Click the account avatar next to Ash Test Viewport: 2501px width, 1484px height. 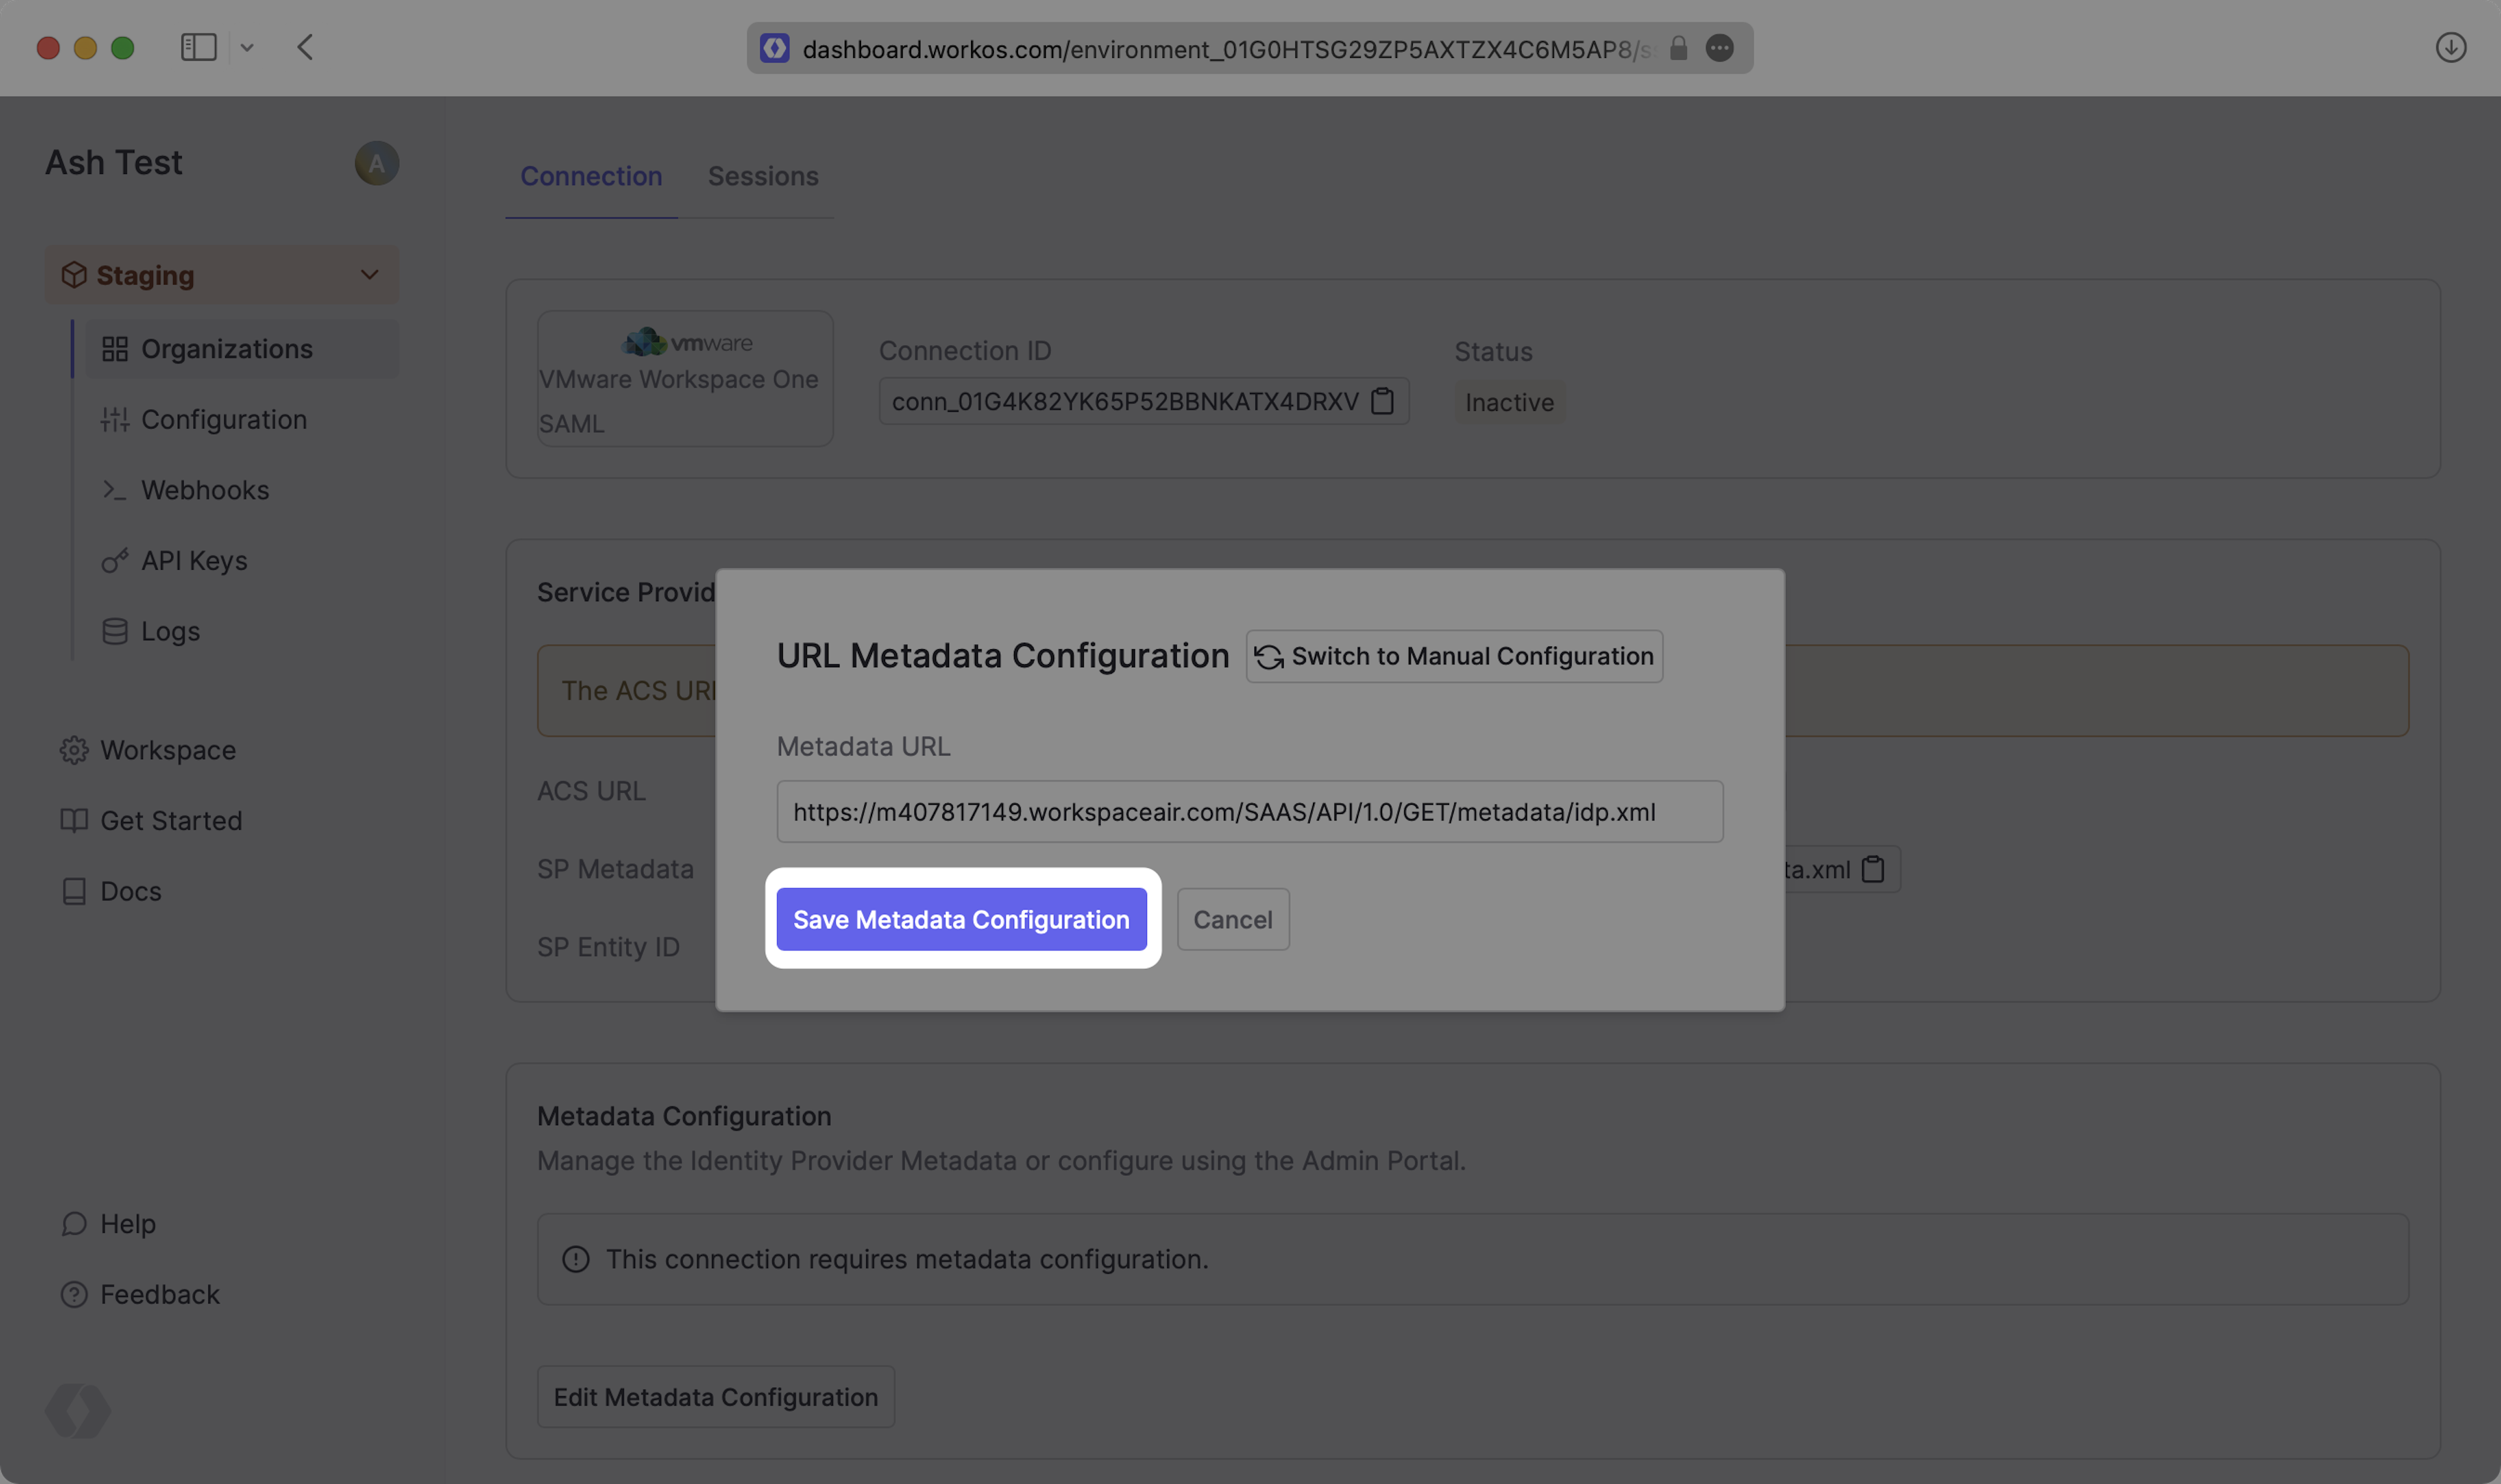click(376, 163)
